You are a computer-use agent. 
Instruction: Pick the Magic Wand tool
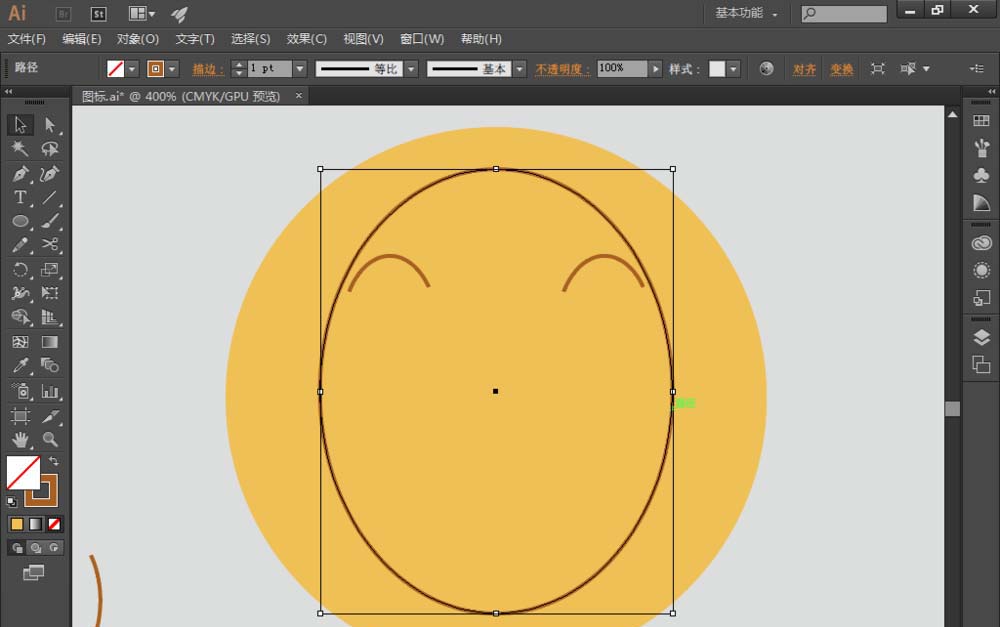(20, 149)
